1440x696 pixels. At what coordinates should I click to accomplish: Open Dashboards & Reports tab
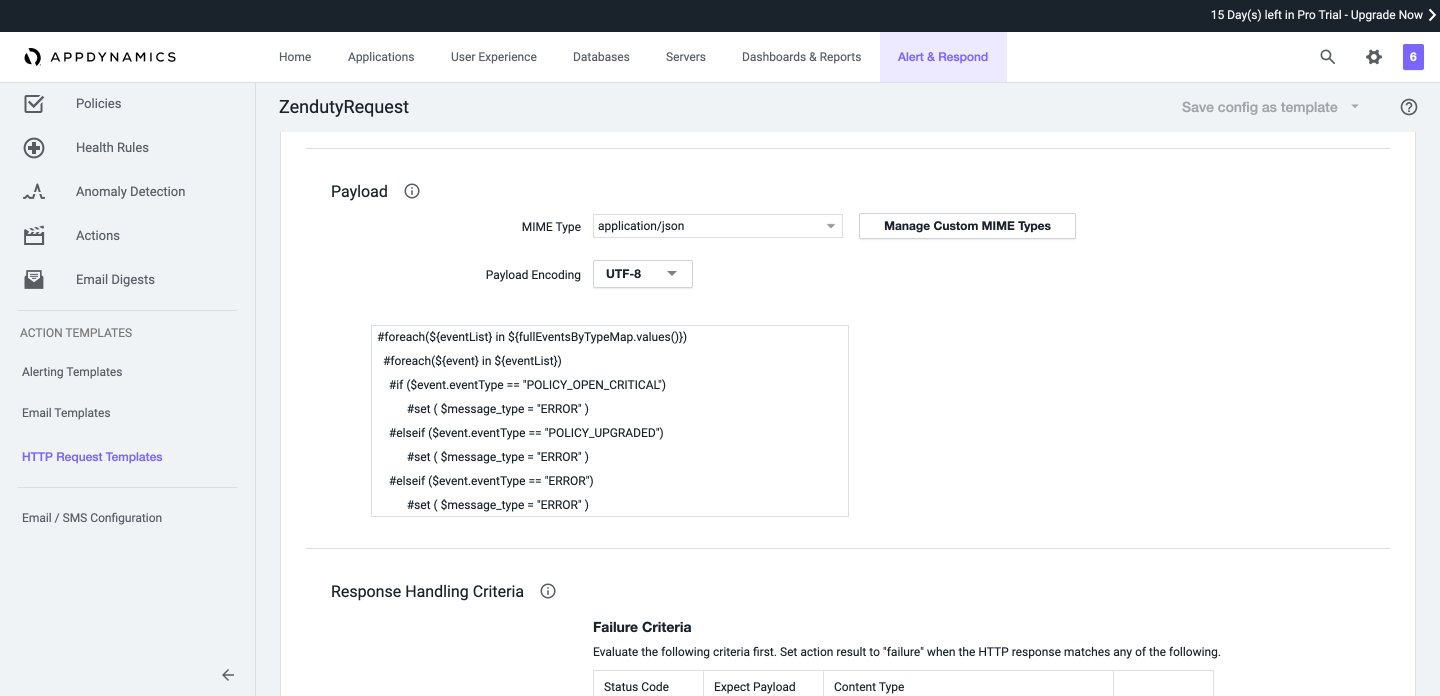[801, 57]
